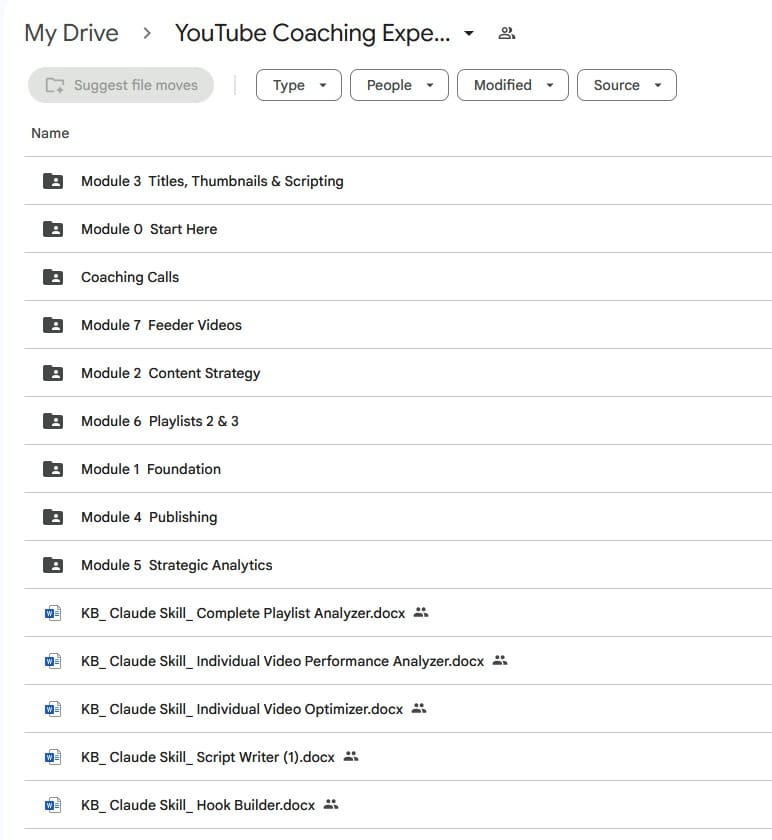Open the Source filter dropdown
This screenshot has width=772, height=840.
point(627,85)
